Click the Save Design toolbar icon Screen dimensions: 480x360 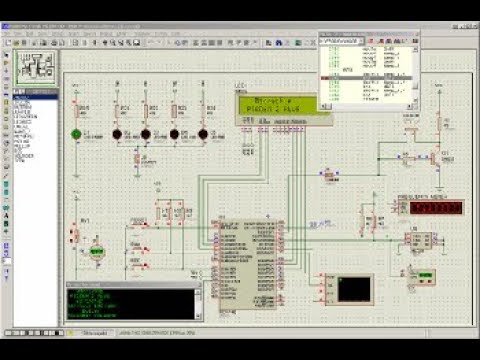[24, 43]
